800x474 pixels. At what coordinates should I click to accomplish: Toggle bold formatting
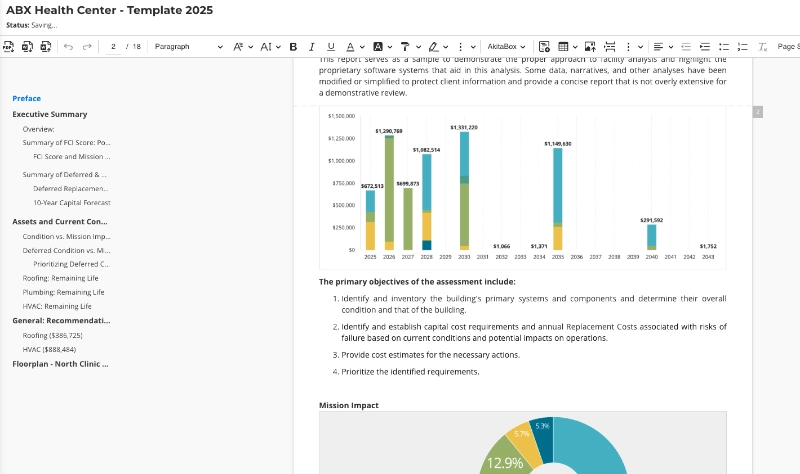pos(293,46)
